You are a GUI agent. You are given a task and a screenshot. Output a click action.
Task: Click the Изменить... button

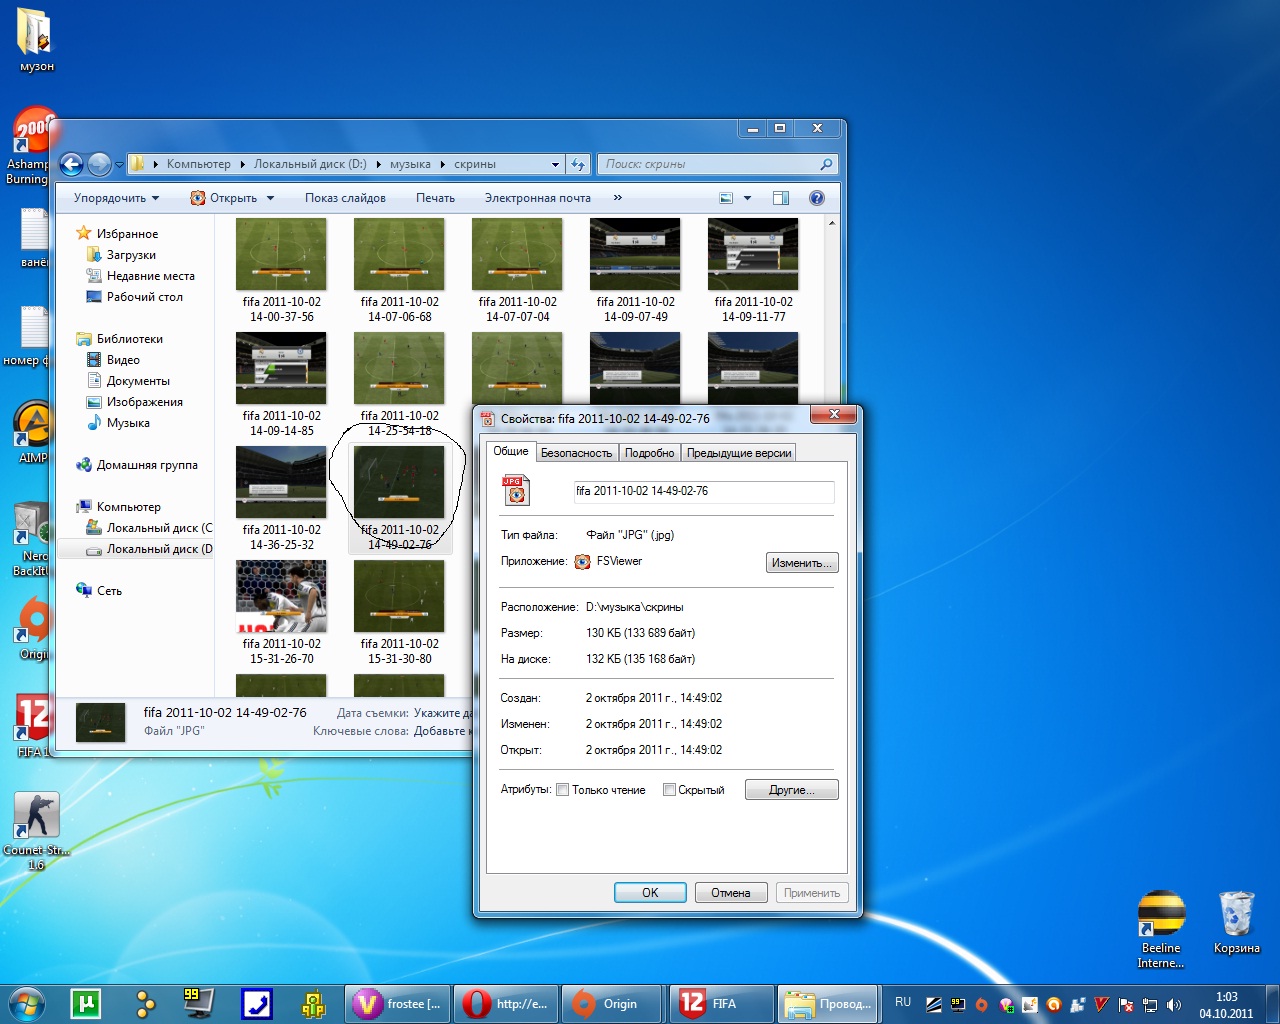(x=802, y=563)
